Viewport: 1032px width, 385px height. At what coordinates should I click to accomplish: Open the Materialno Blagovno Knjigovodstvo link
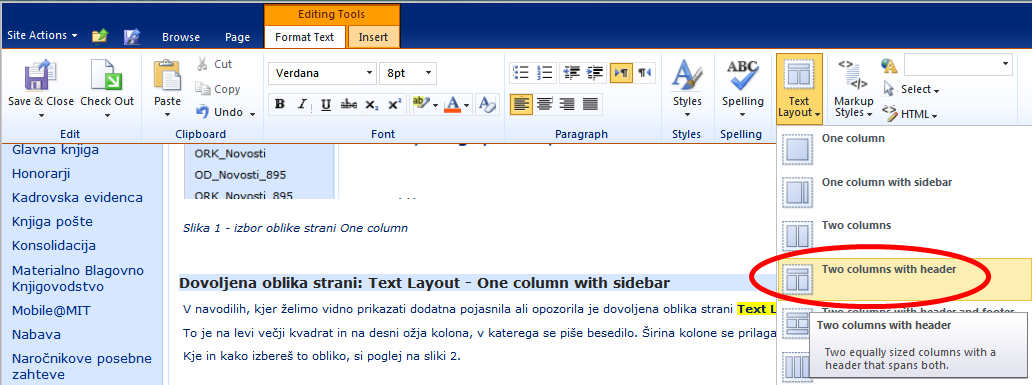coord(78,278)
